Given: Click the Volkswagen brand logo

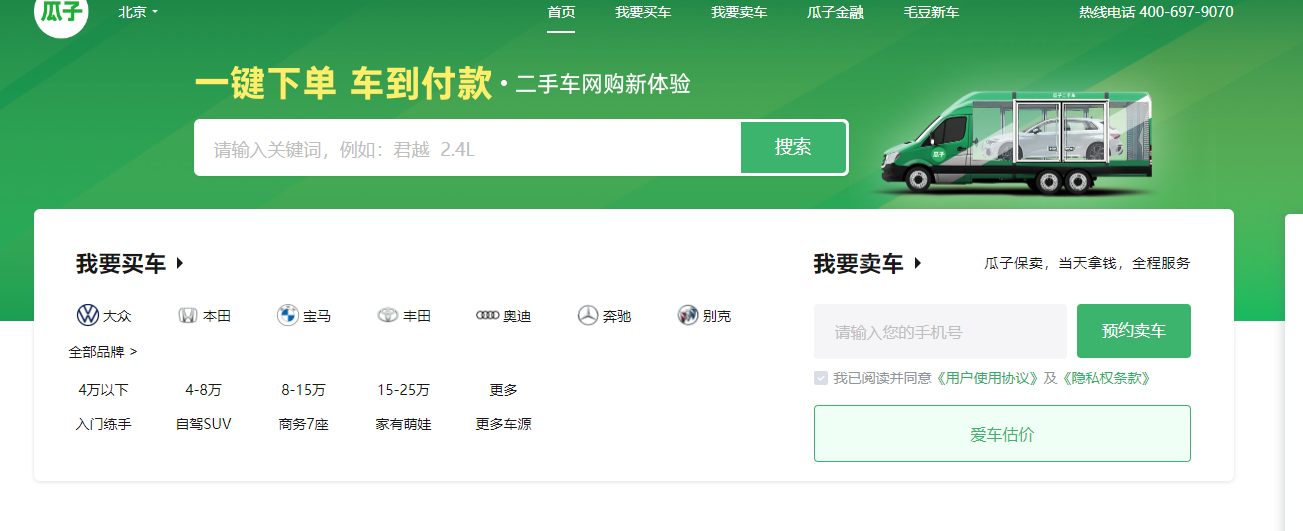Looking at the screenshot, I should point(88,316).
